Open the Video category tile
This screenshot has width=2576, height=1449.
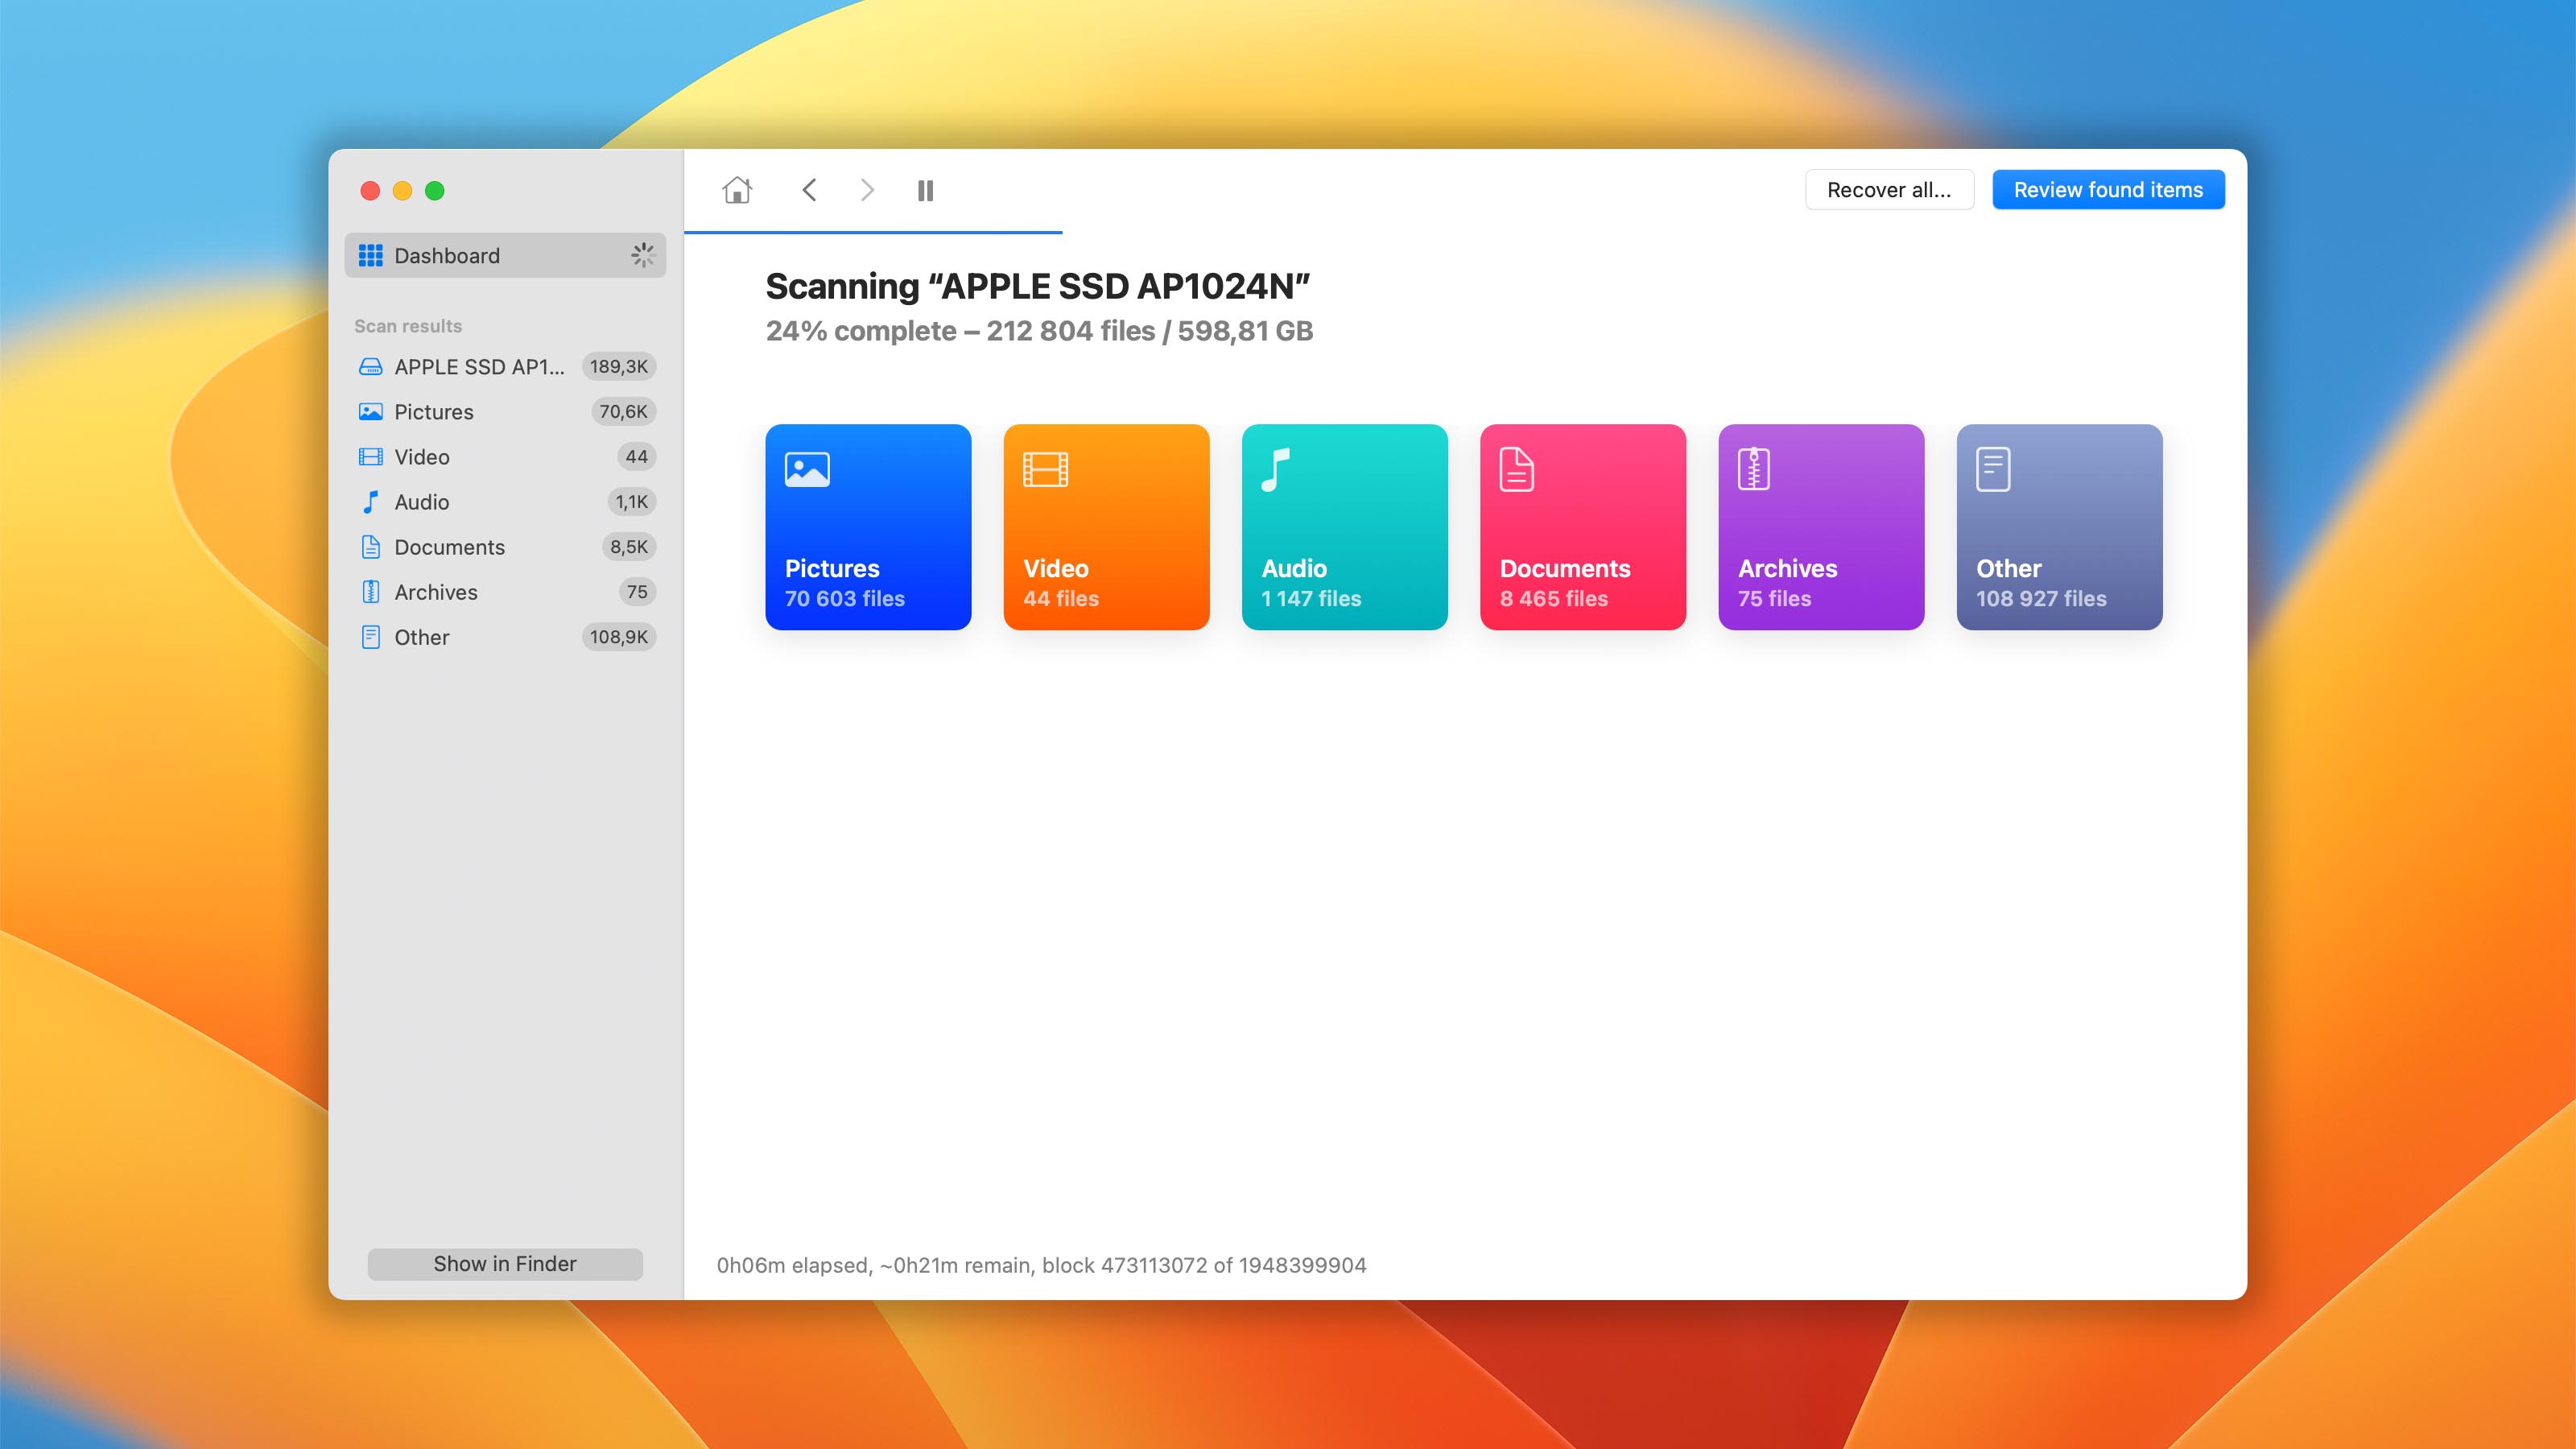[1106, 528]
